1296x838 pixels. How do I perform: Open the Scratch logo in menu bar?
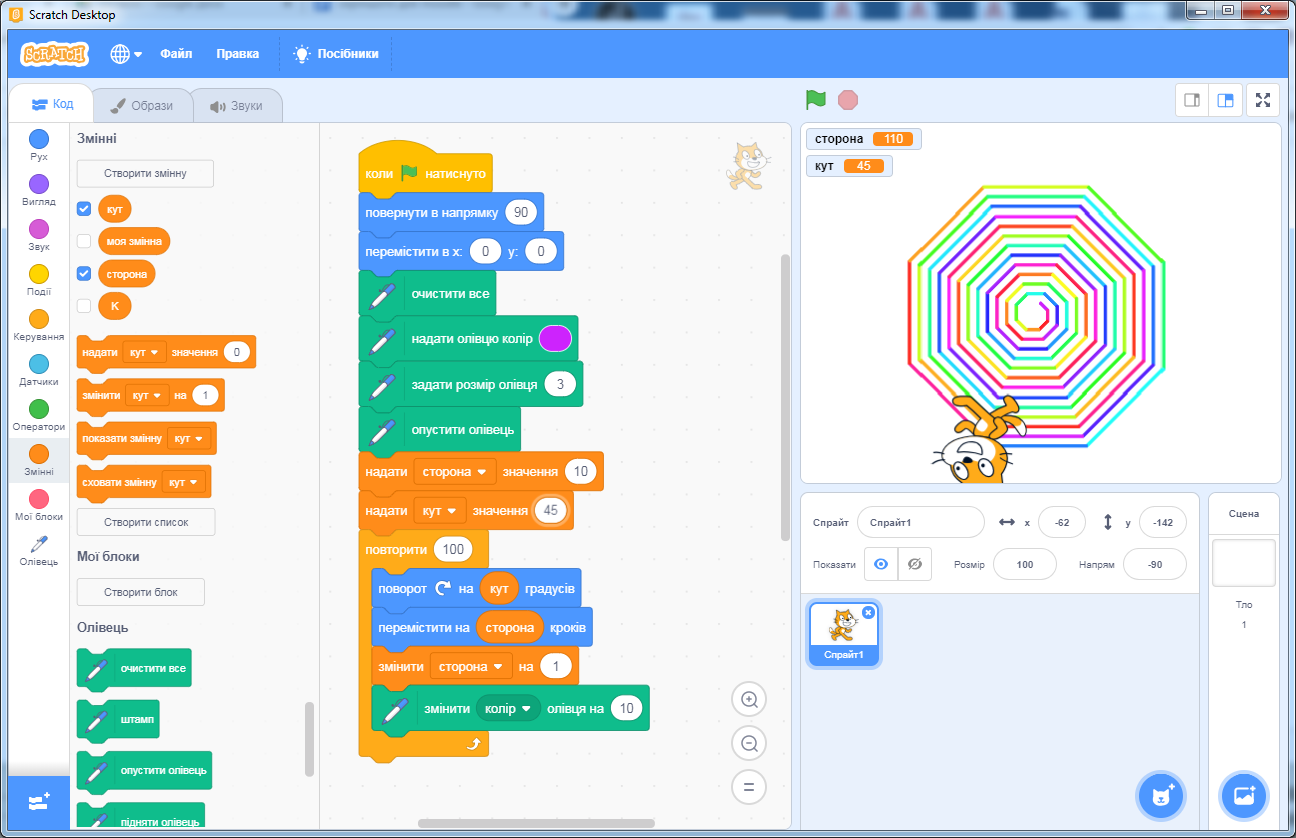55,54
